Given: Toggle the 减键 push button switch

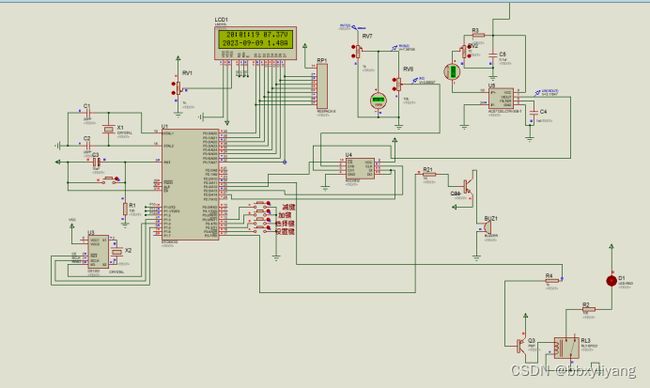Looking at the screenshot, I should (x=260, y=204).
